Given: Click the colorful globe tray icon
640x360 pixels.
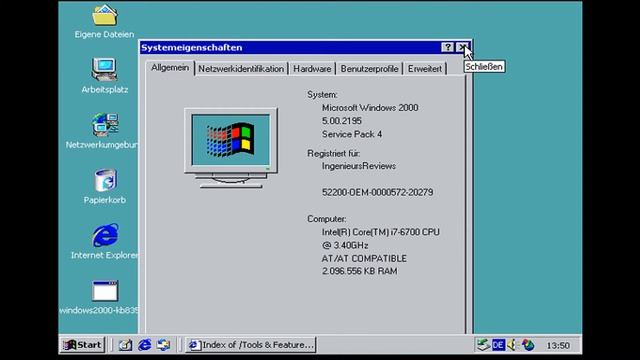Looking at the screenshot, I should [x=528, y=345].
